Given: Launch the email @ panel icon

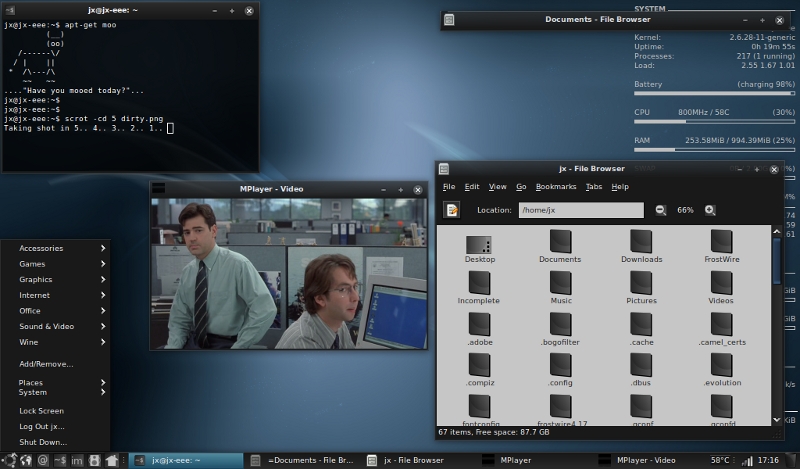Looking at the screenshot, I should (43, 460).
